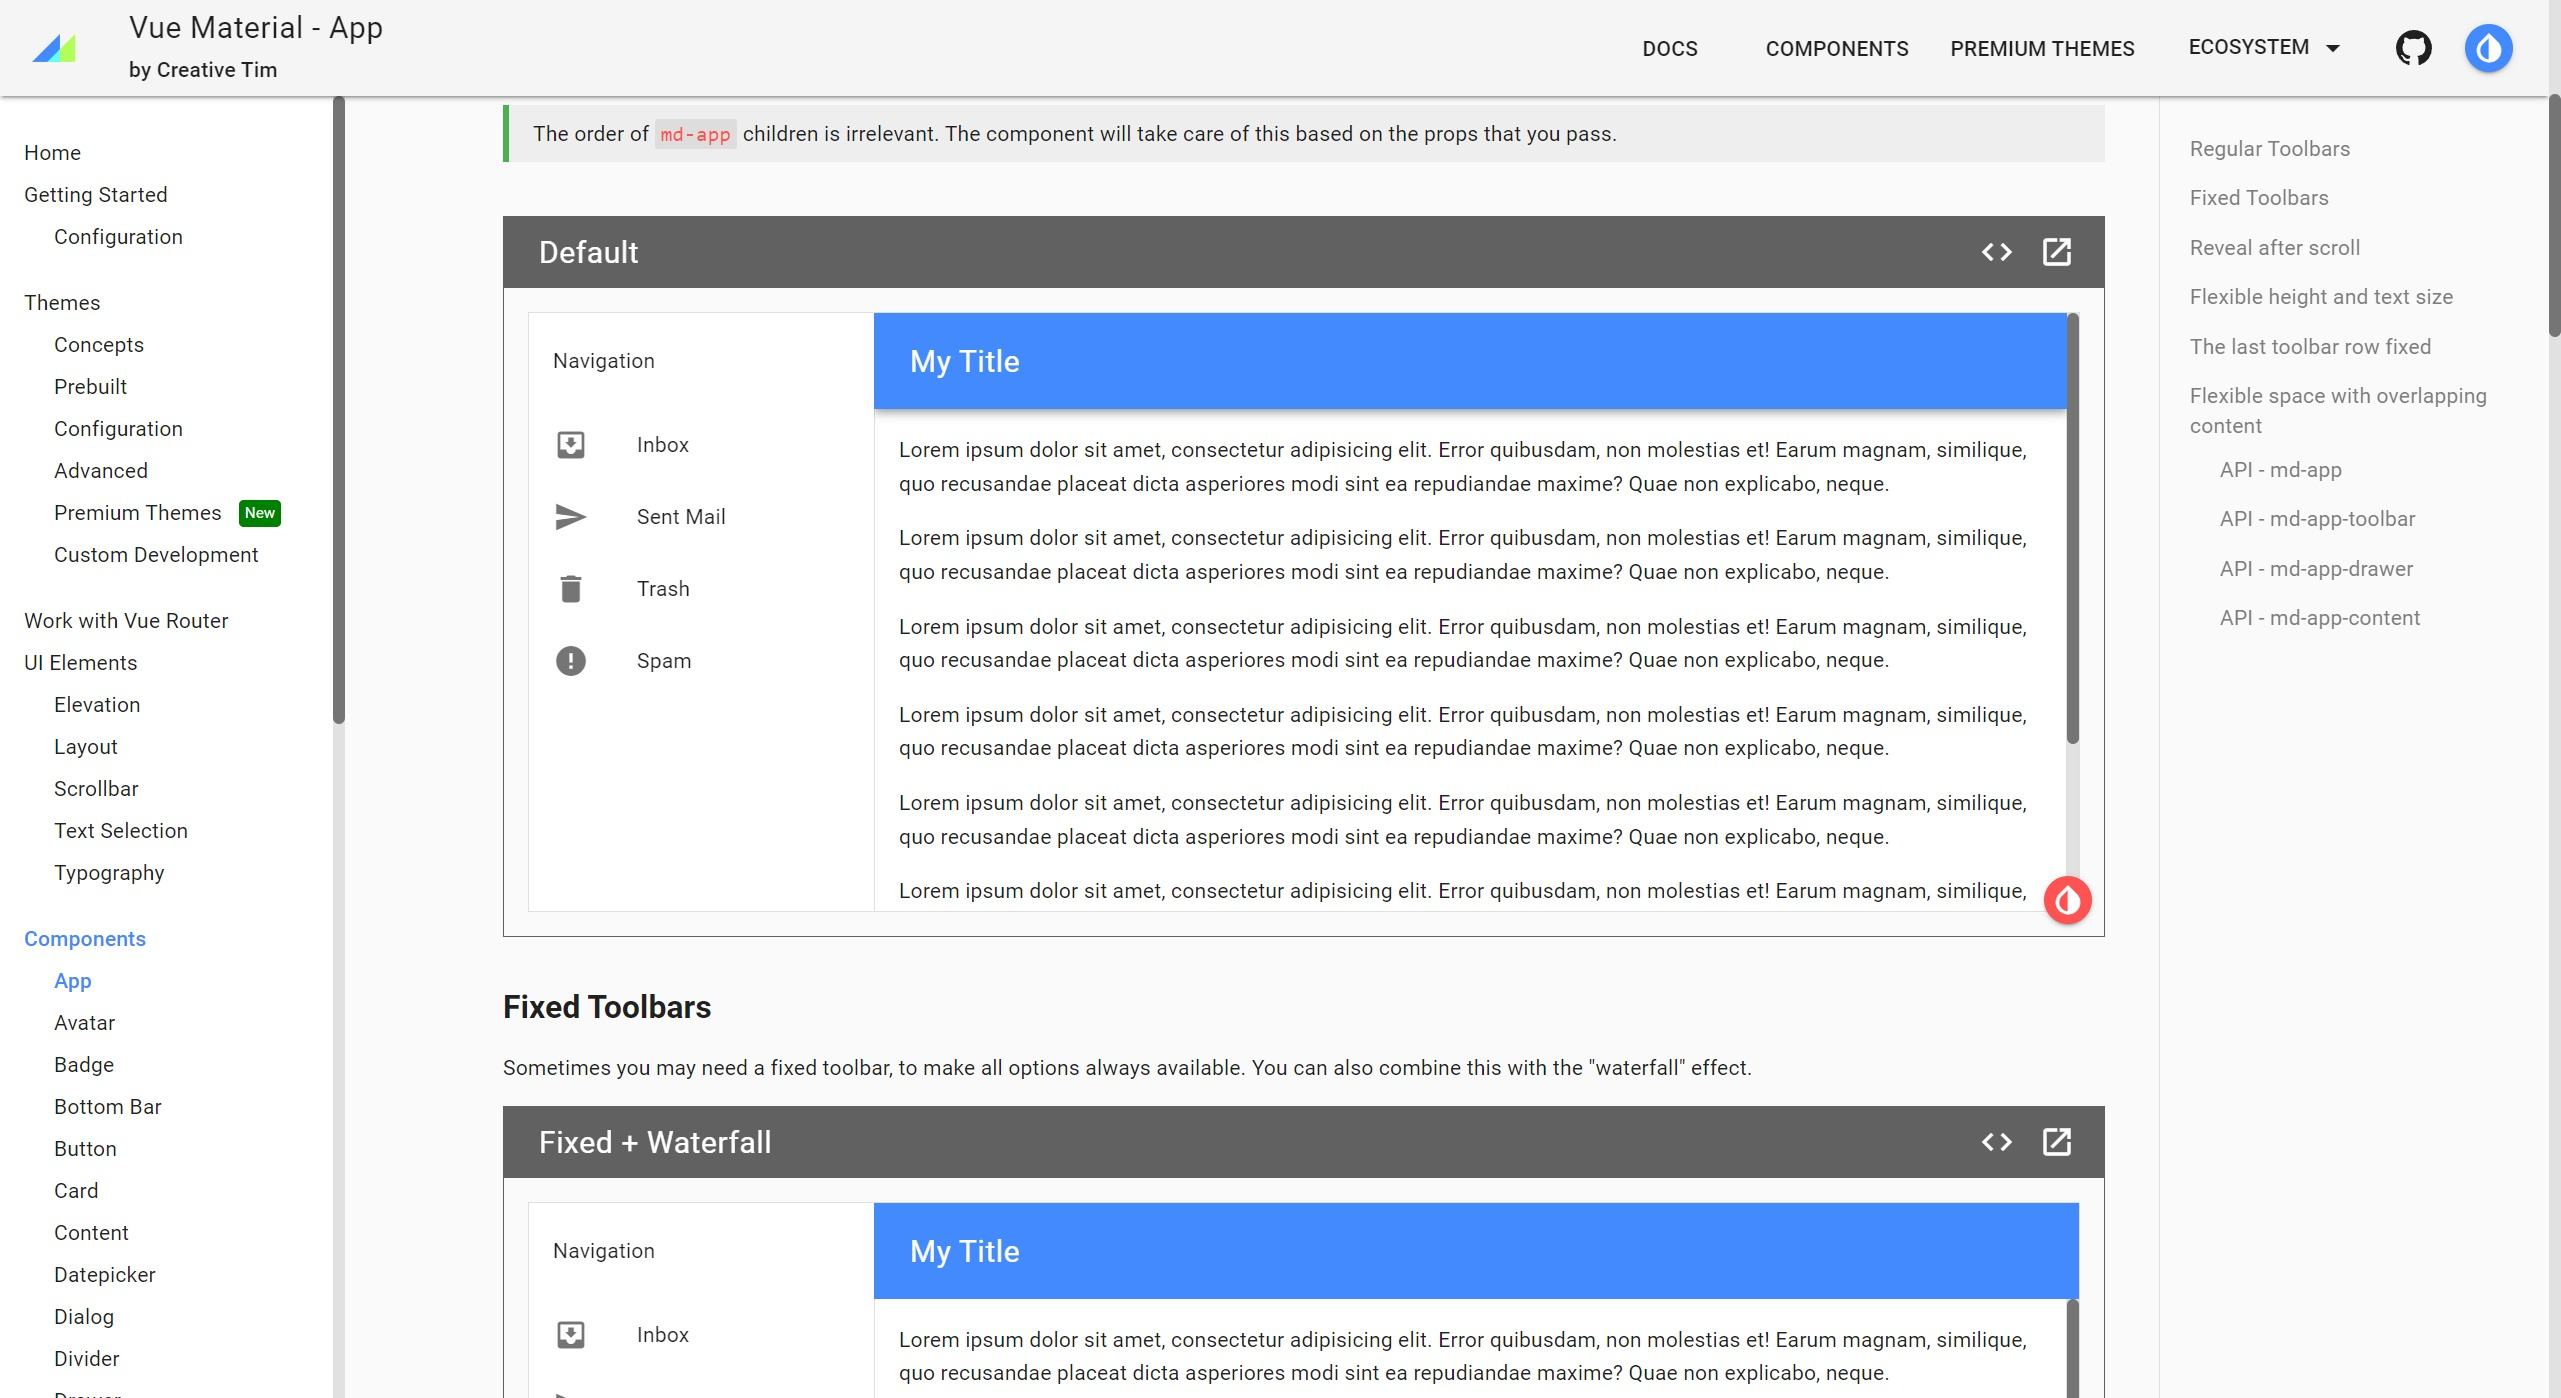
Task: Open the Default example in a new window
Action: tap(2056, 252)
